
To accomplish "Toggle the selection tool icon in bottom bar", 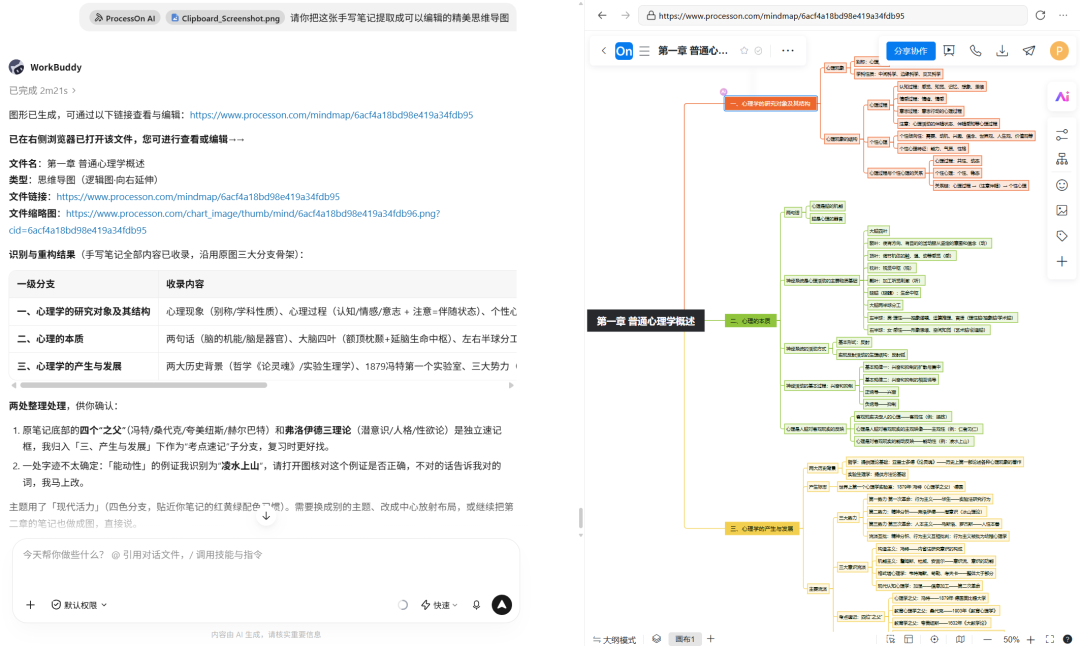I will (x=891, y=639).
